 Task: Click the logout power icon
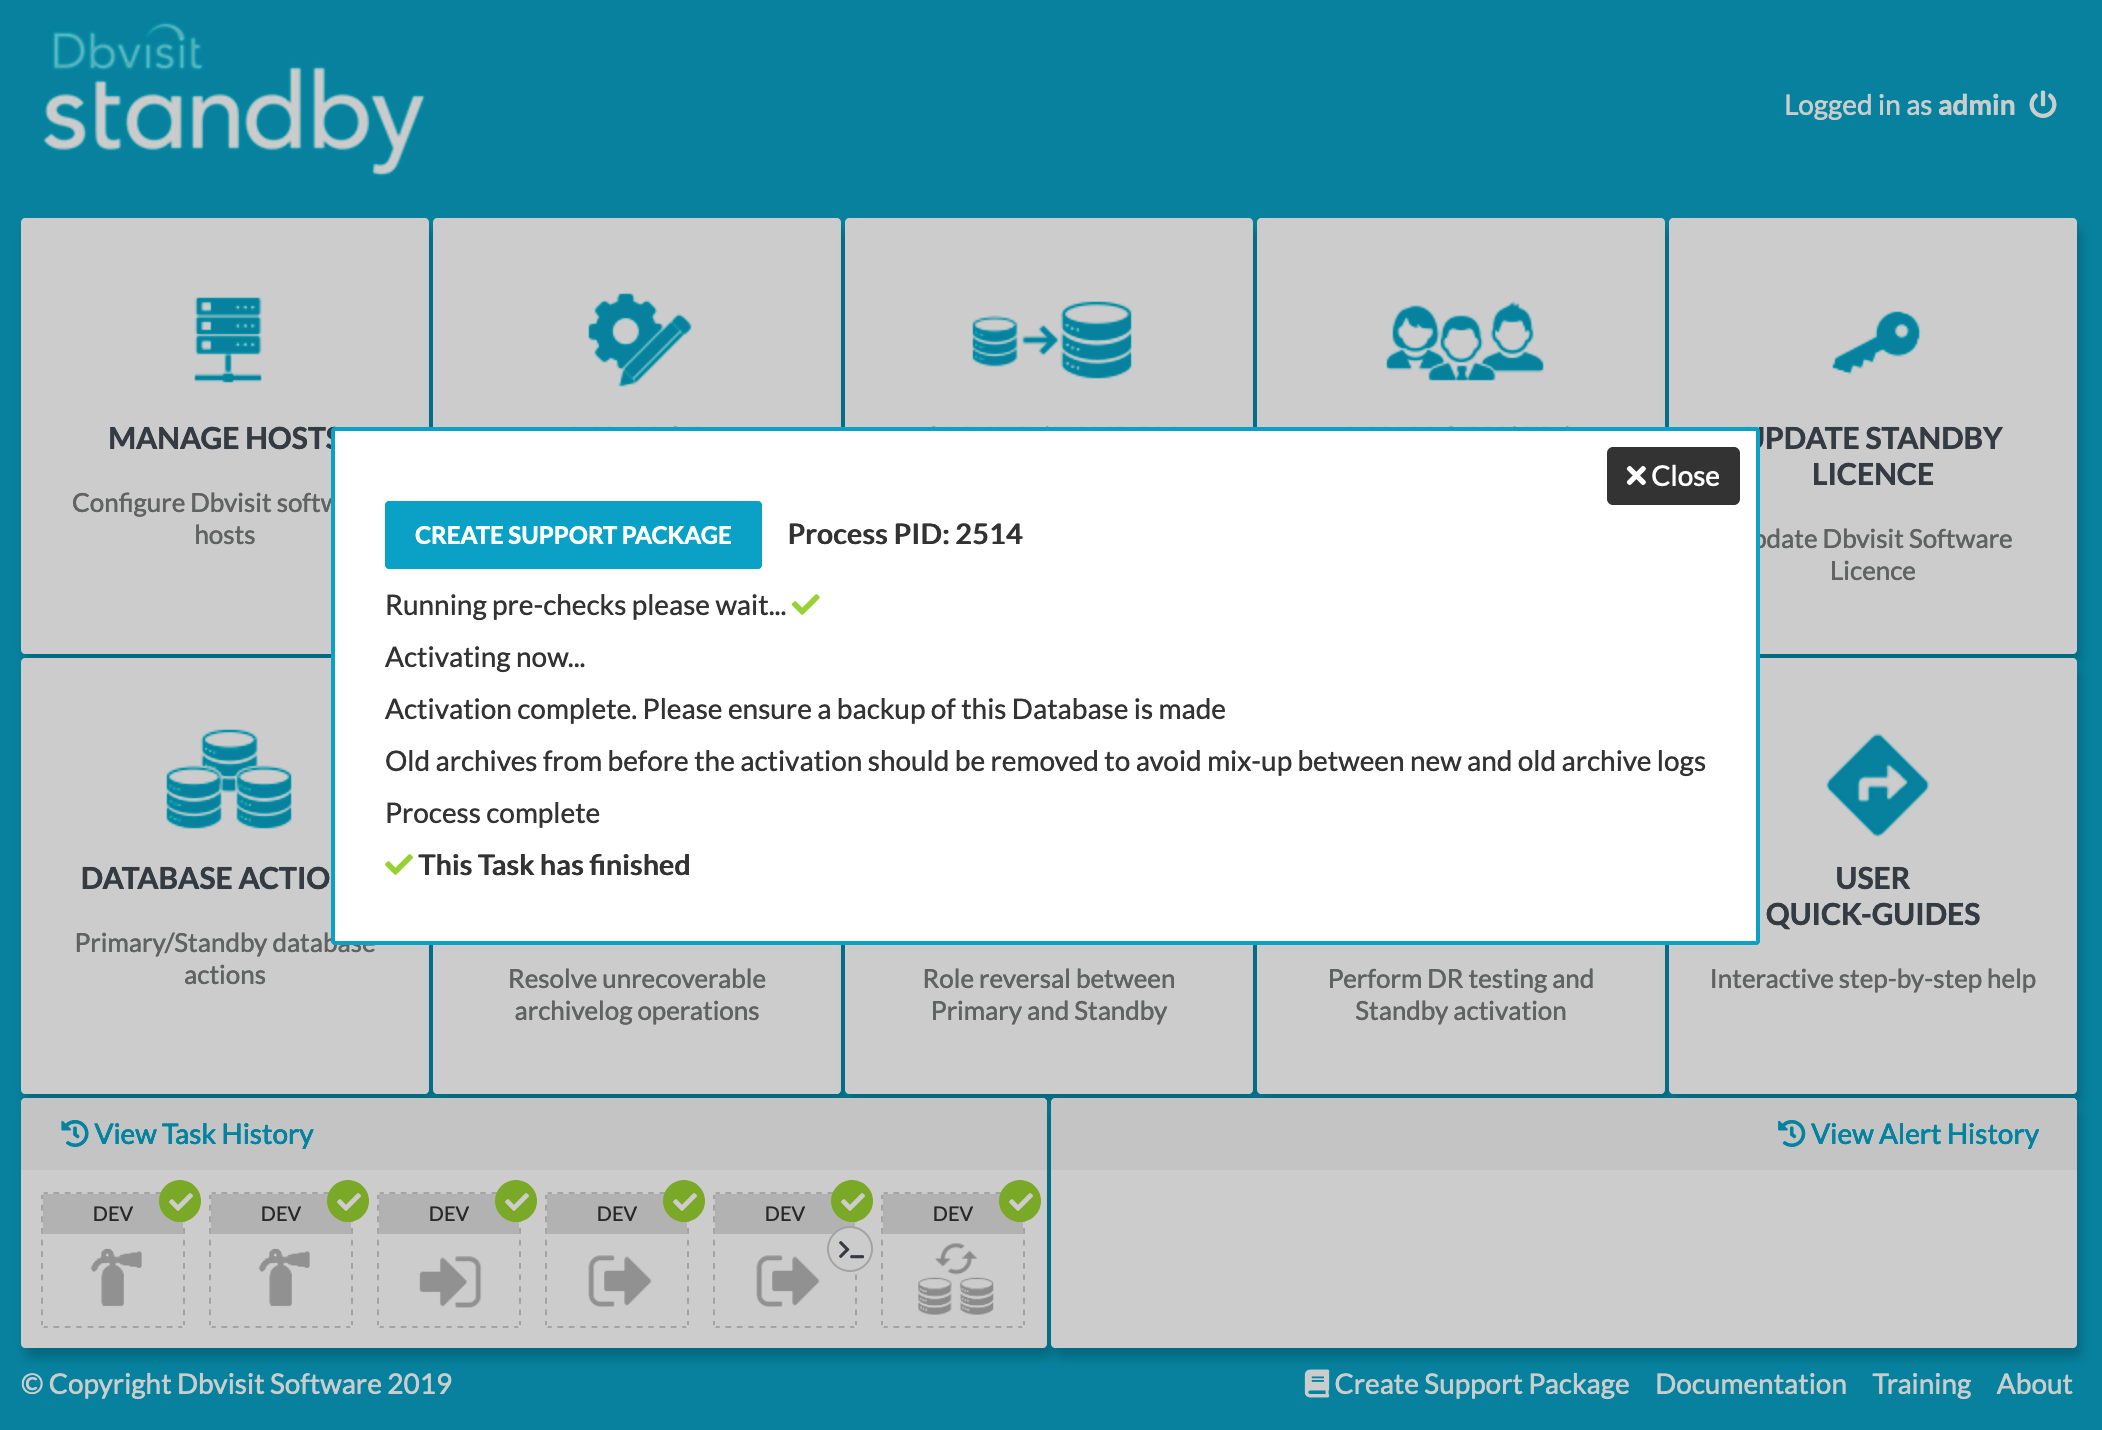click(2043, 105)
